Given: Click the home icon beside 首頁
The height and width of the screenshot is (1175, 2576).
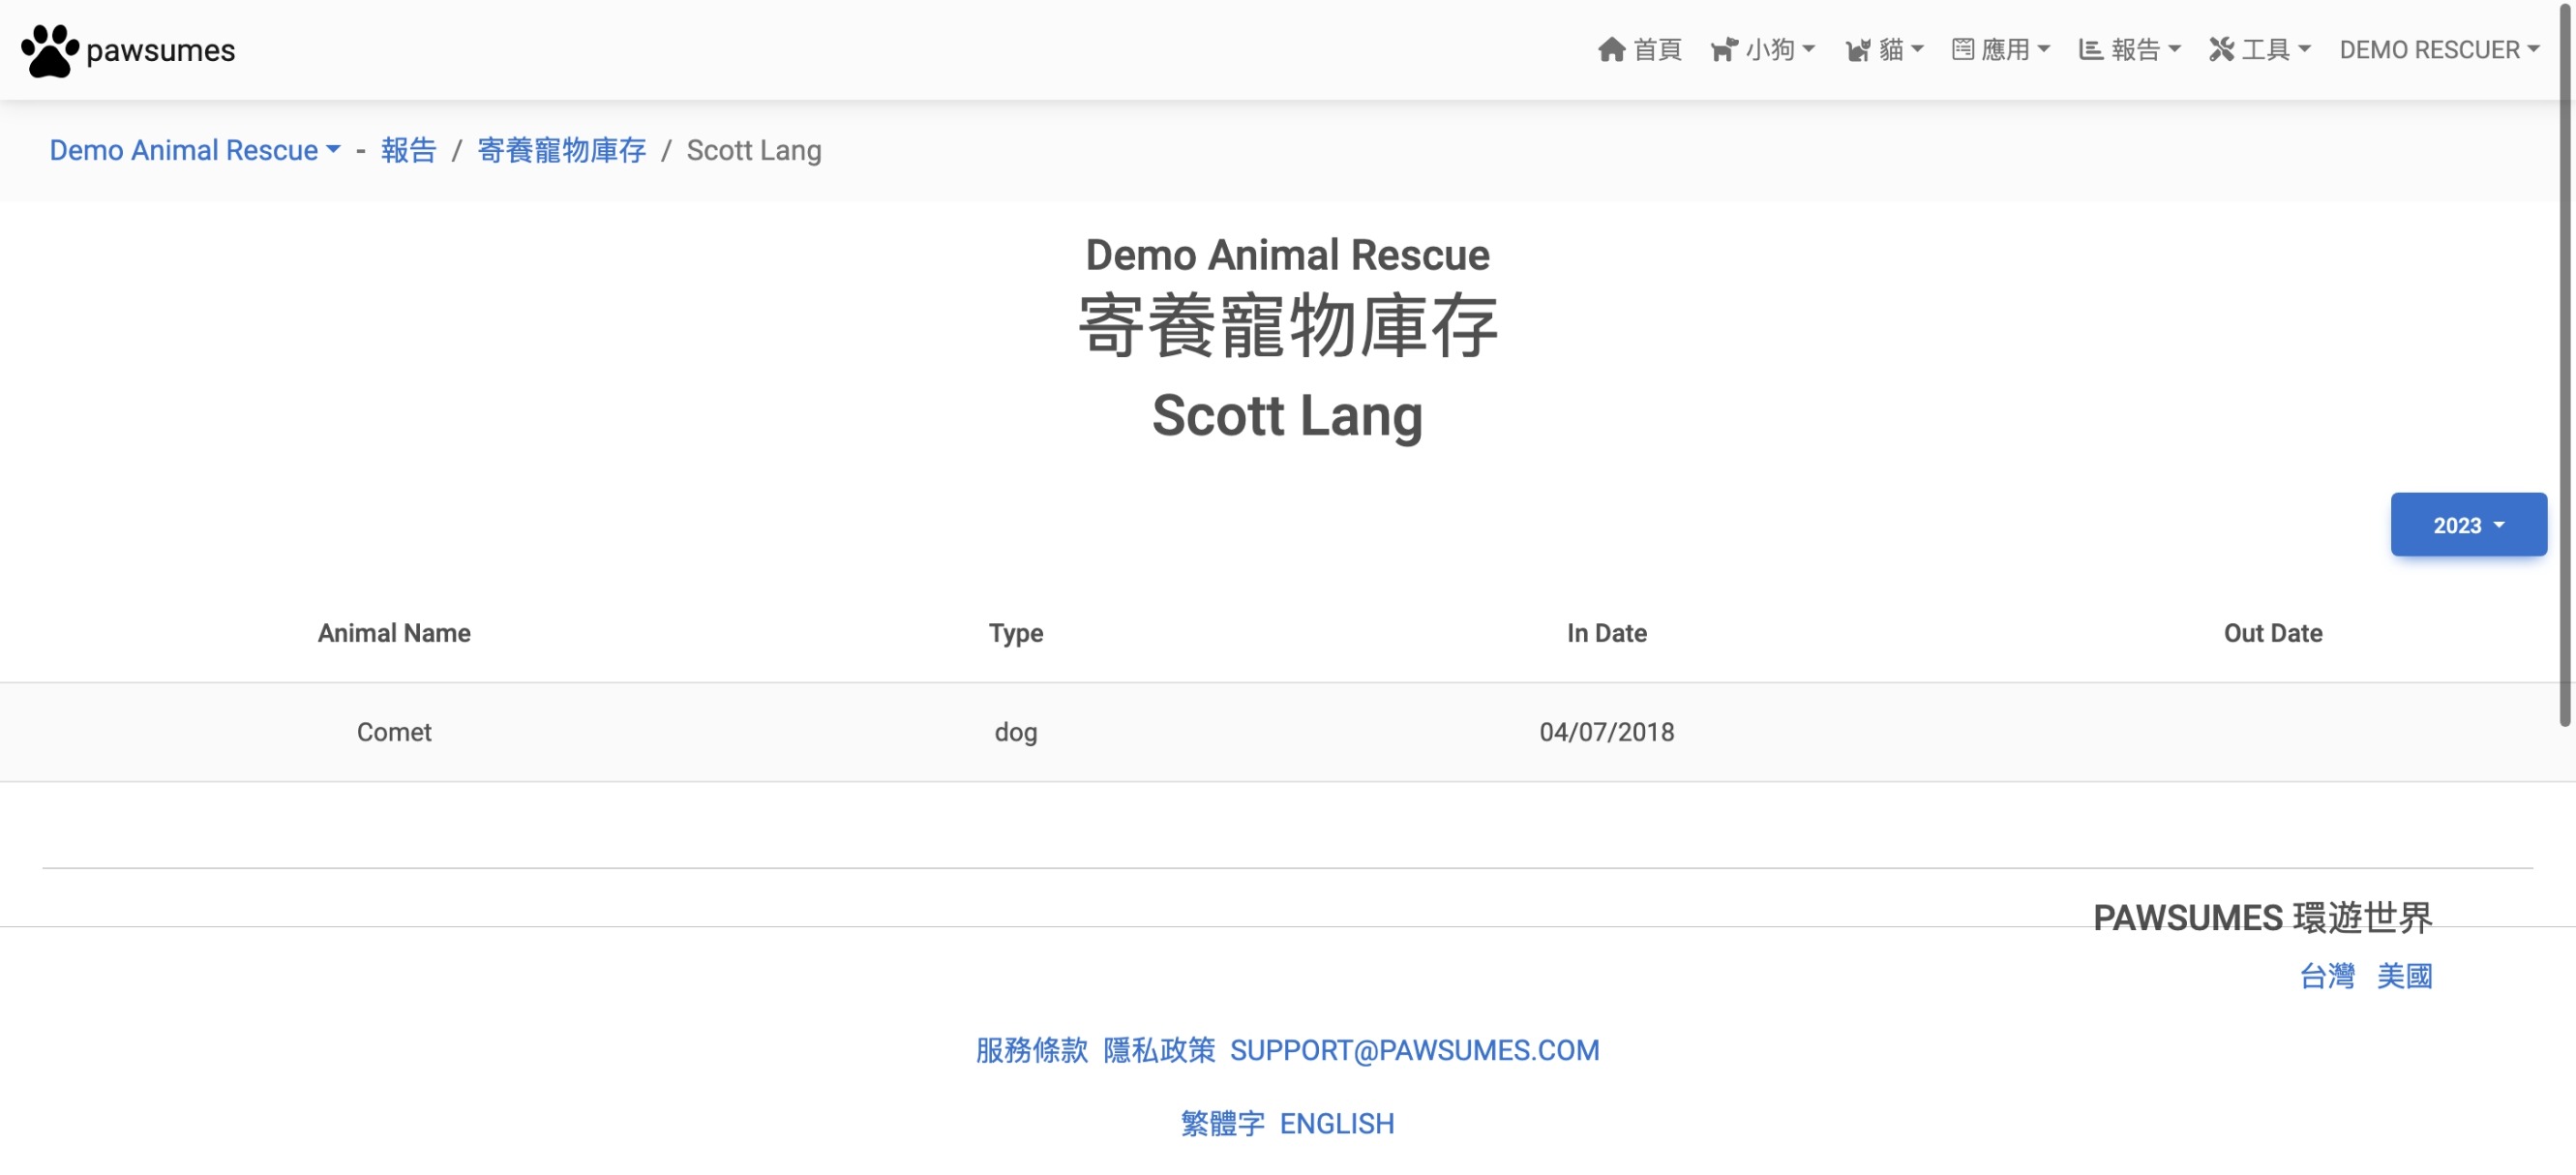Looking at the screenshot, I should [x=1611, y=50].
